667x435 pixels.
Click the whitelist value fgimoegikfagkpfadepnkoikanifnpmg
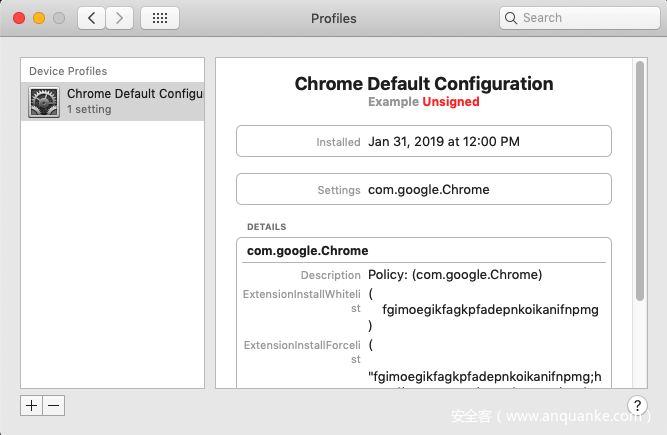tap(490, 310)
